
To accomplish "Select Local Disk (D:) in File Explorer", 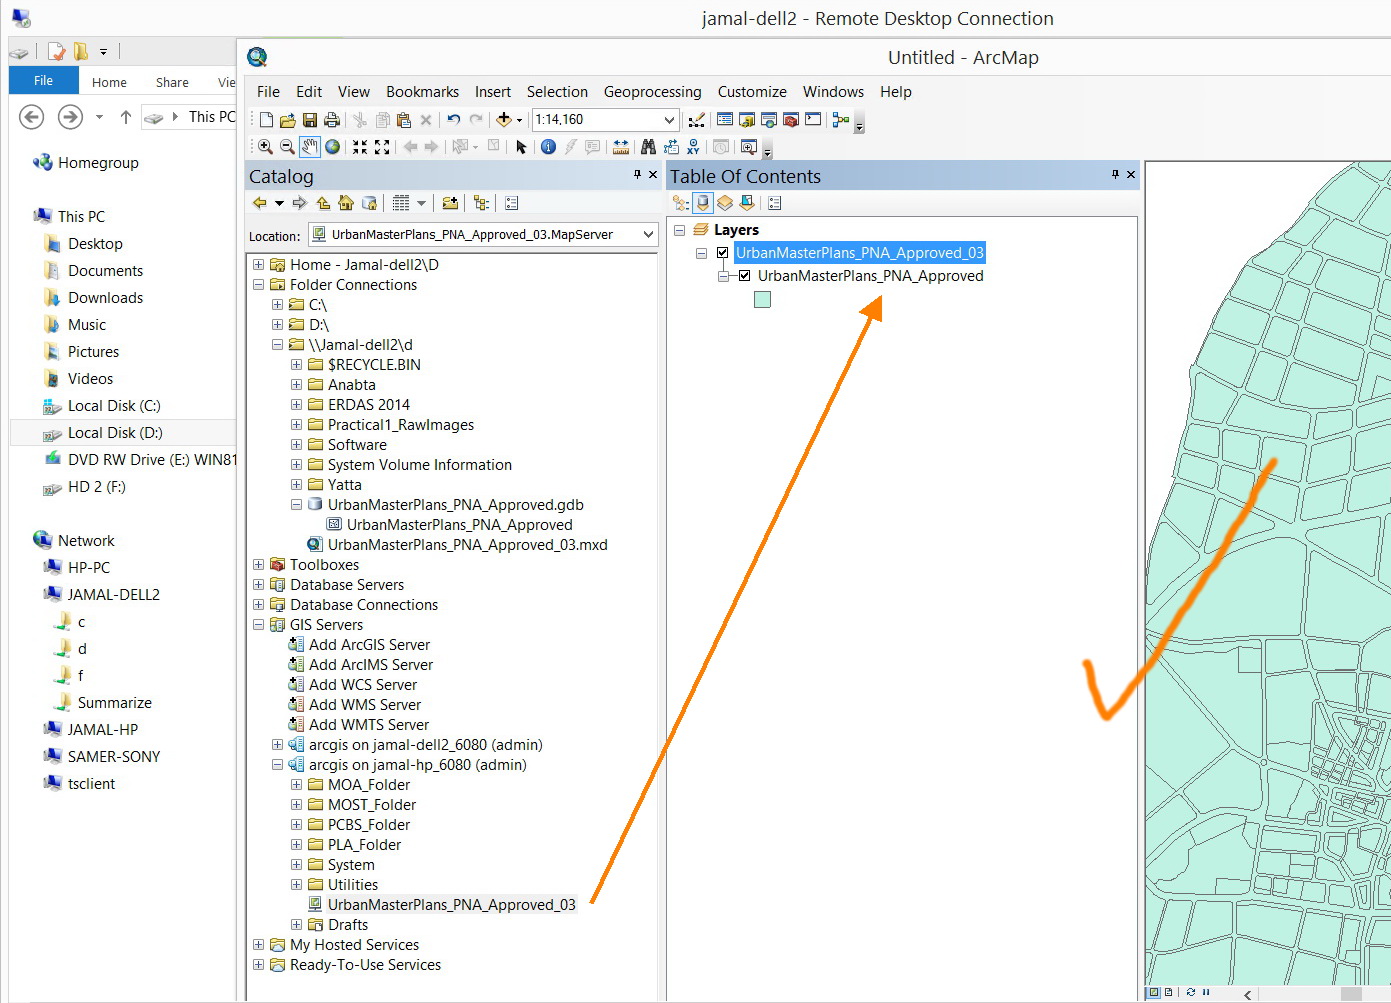I will click(x=115, y=433).
